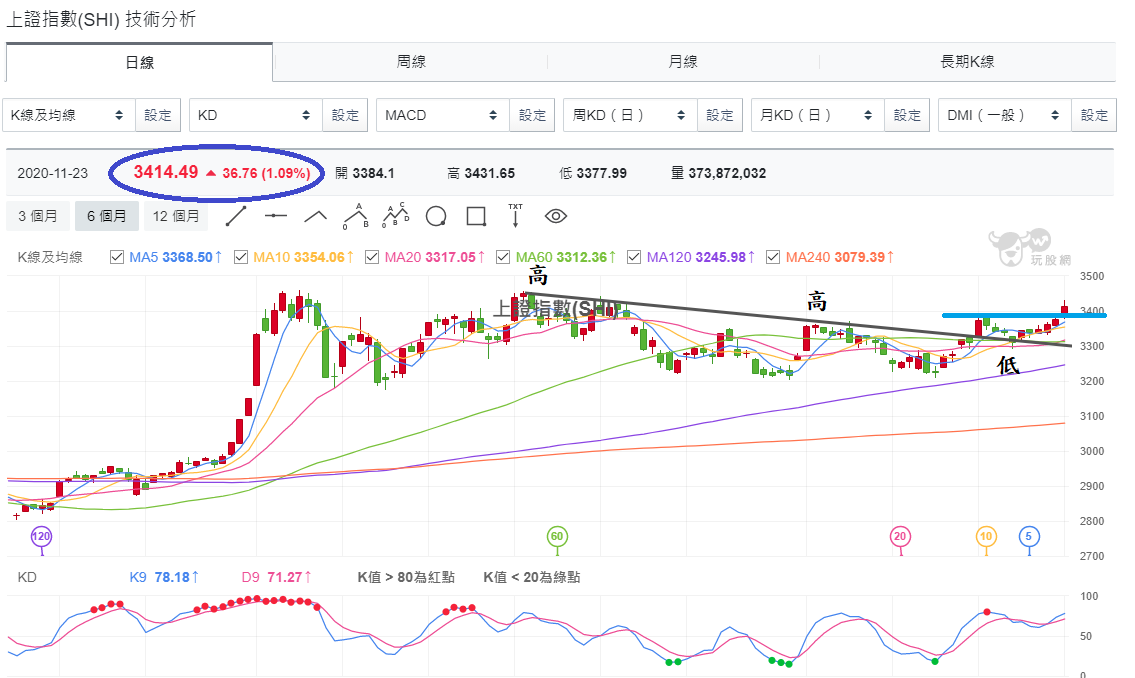
Task: Click the low price 3377.99
Action: (602, 174)
